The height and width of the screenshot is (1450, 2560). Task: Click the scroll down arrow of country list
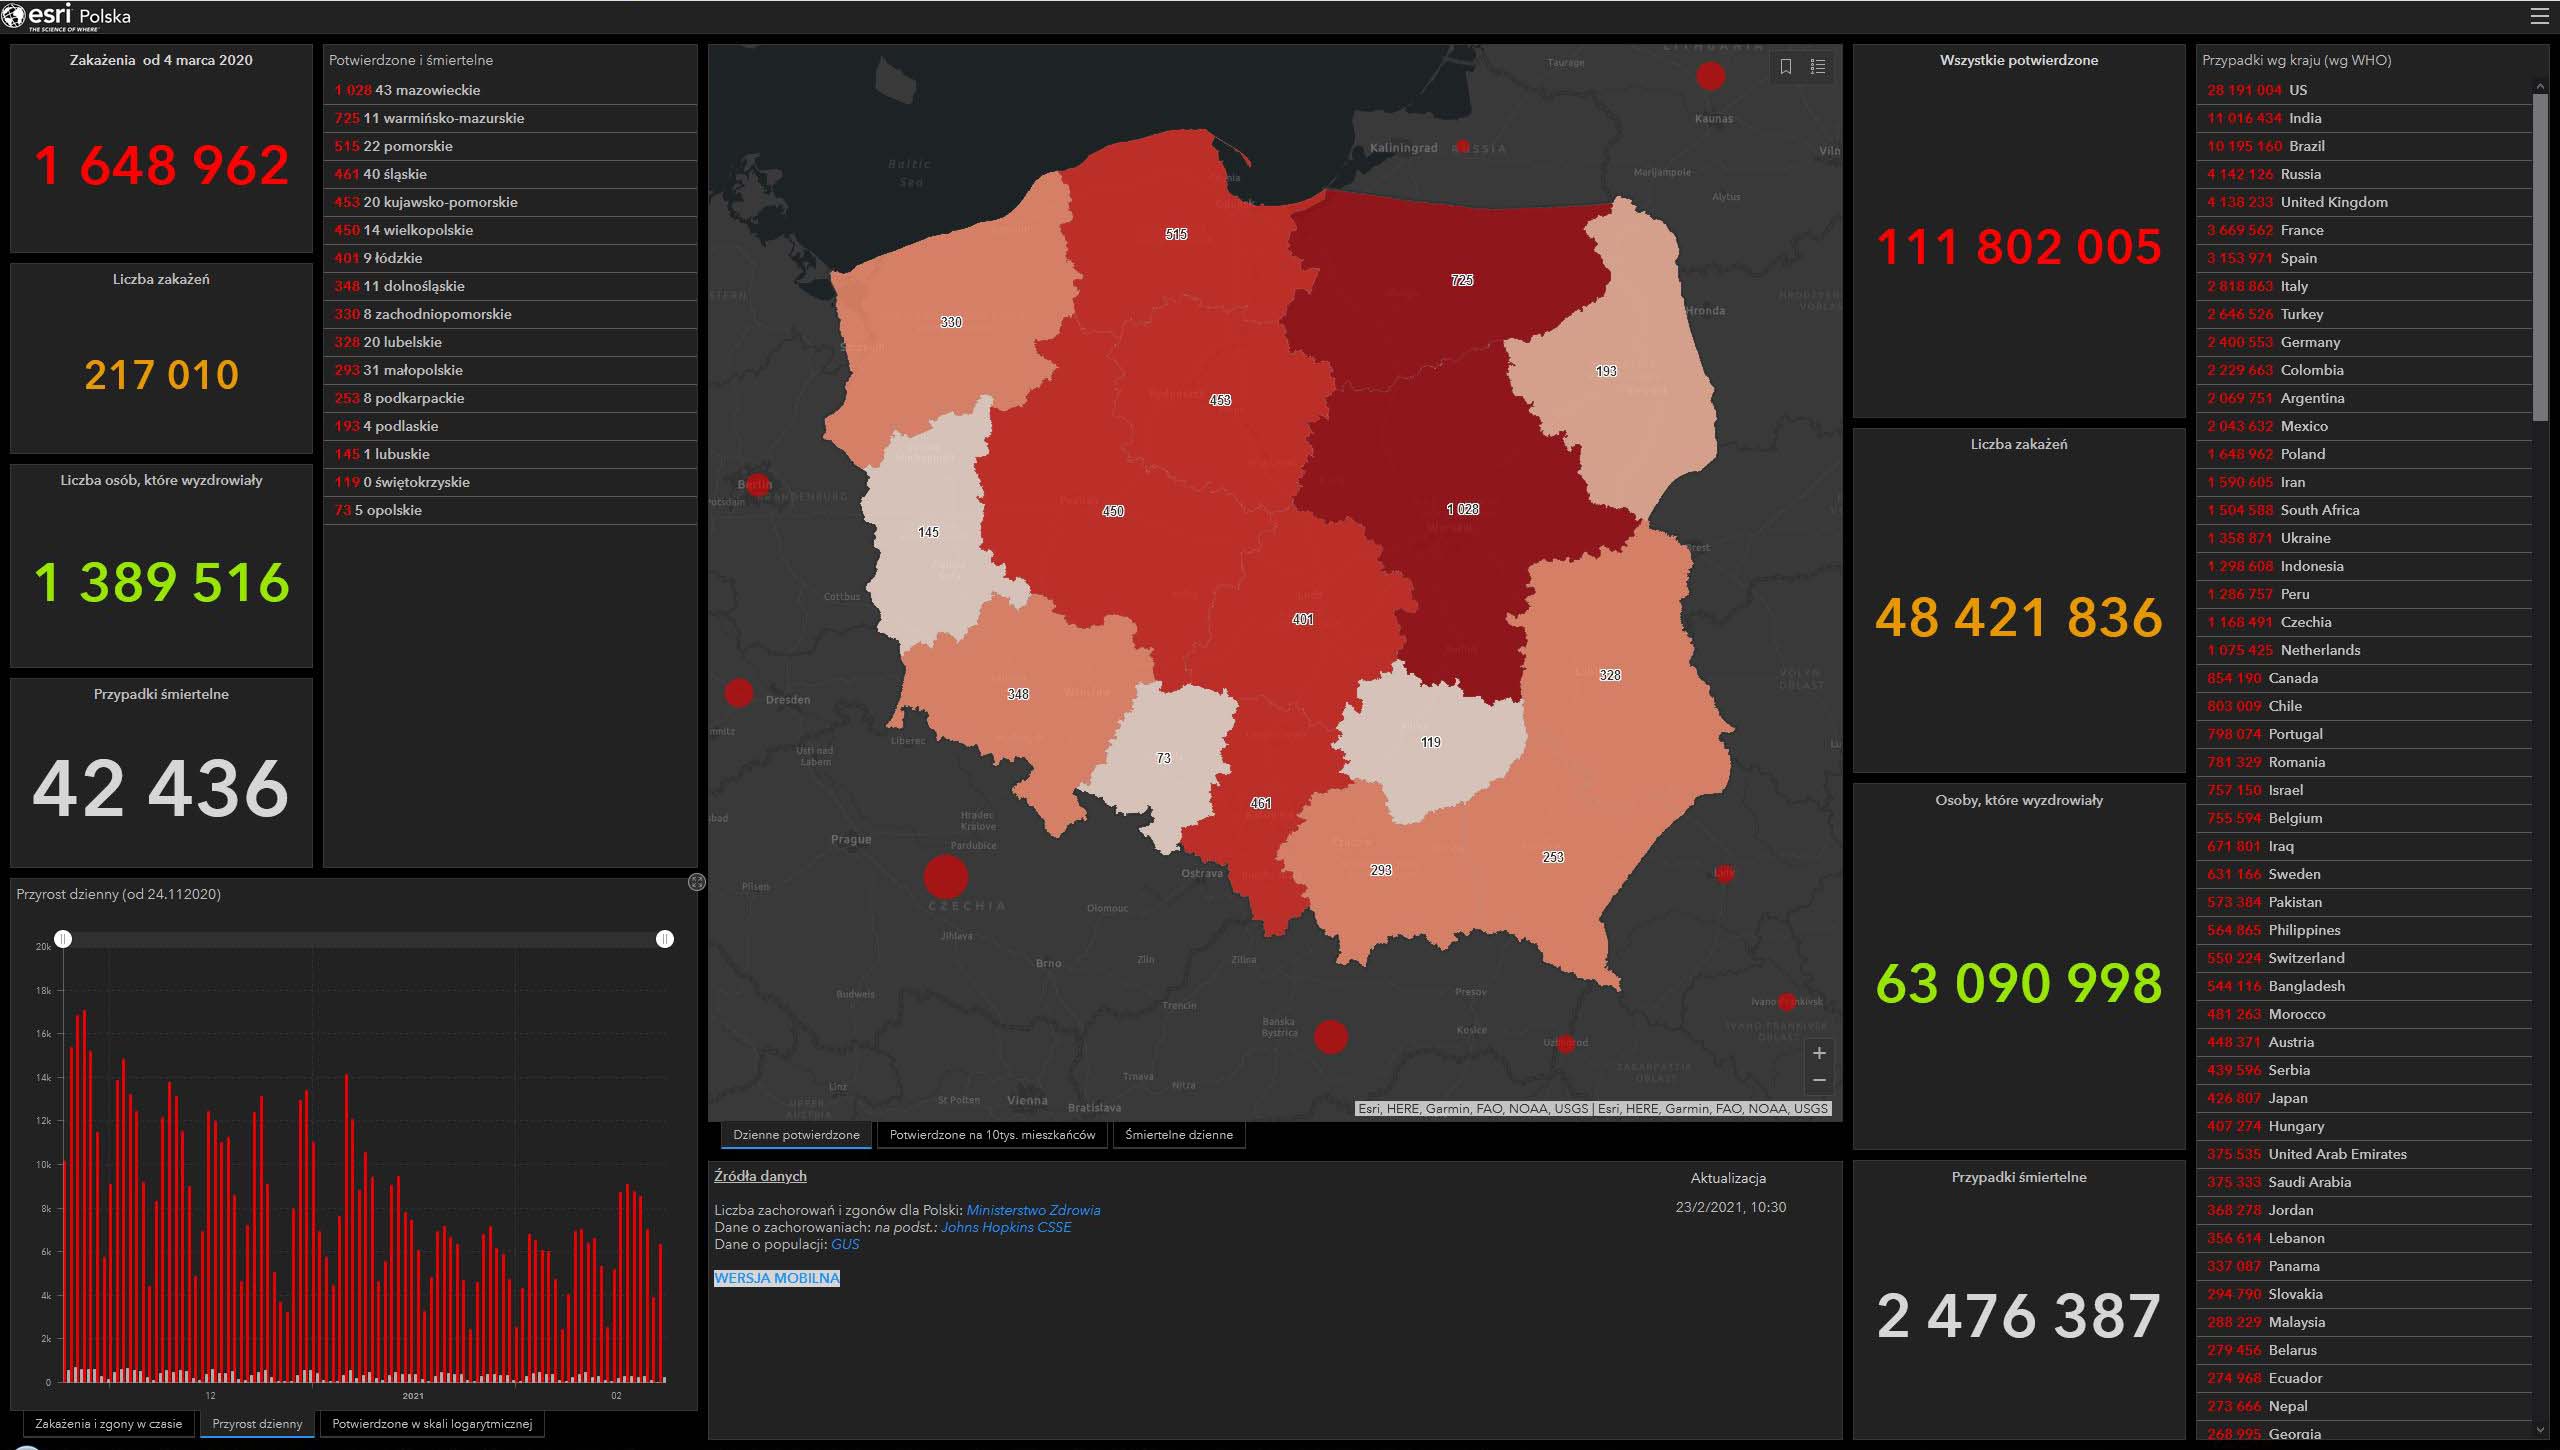pos(2540,1429)
